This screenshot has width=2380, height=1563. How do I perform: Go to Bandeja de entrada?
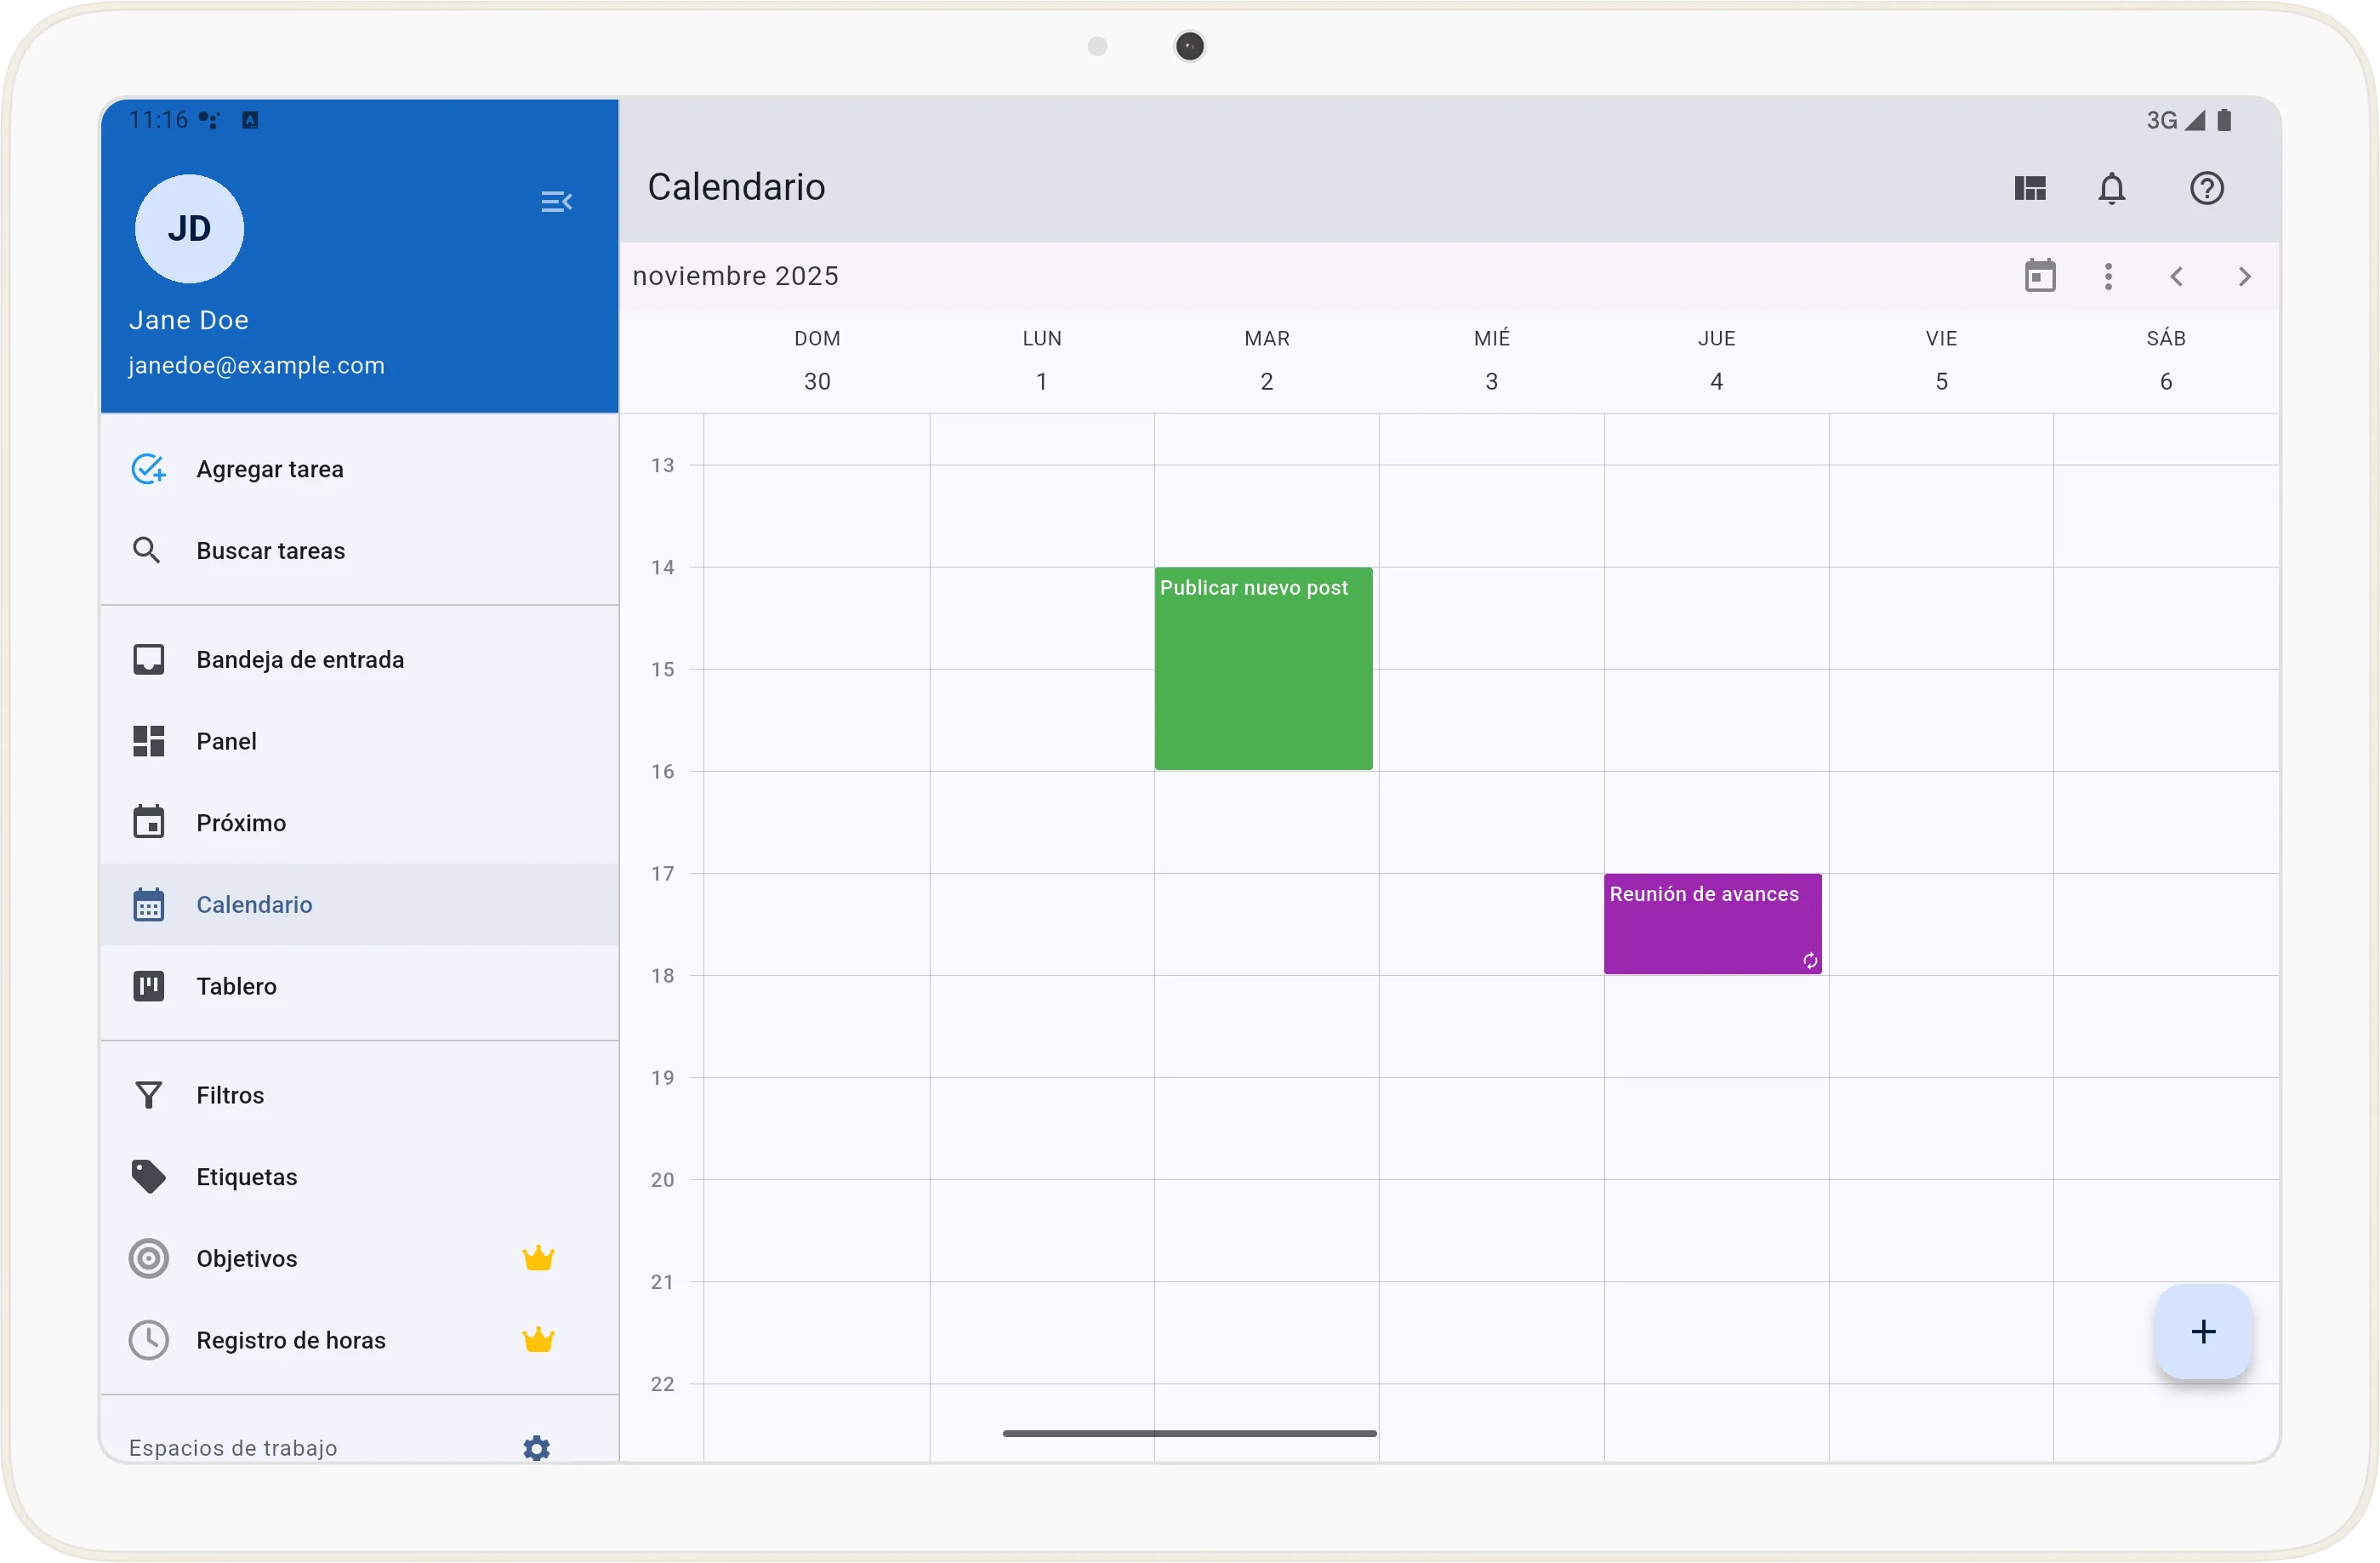[300, 660]
